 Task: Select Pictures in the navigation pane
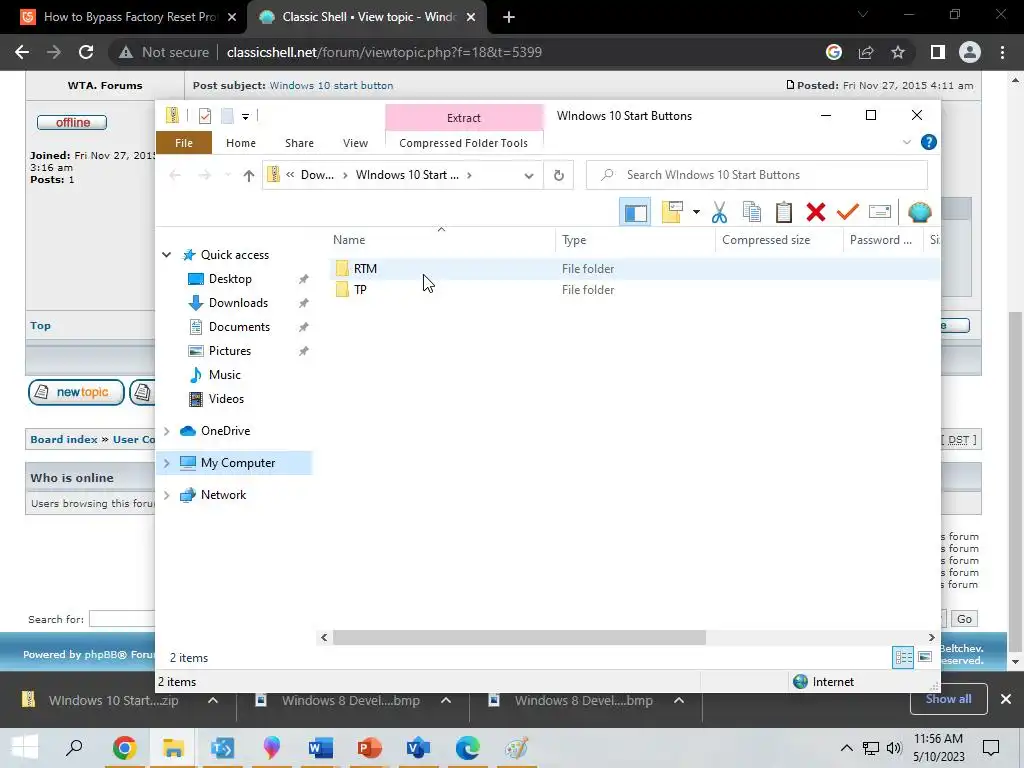(x=229, y=351)
